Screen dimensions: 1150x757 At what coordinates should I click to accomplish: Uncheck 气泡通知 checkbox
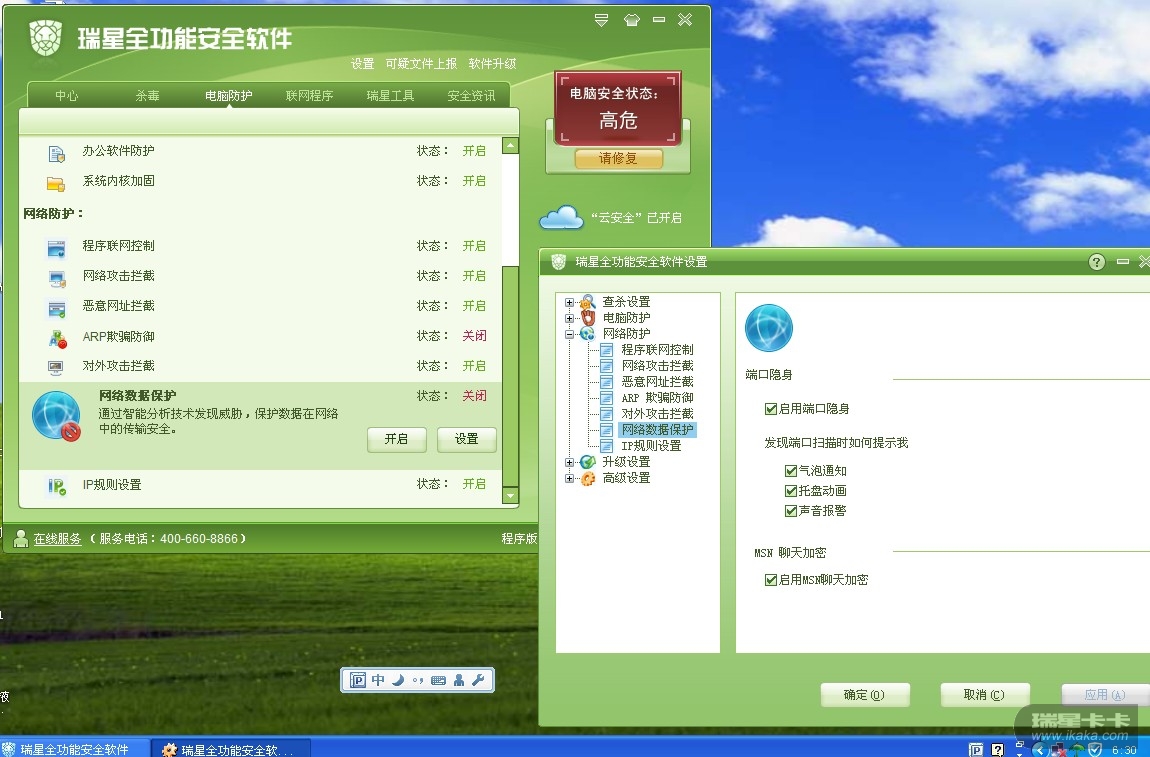pos(791,471)
